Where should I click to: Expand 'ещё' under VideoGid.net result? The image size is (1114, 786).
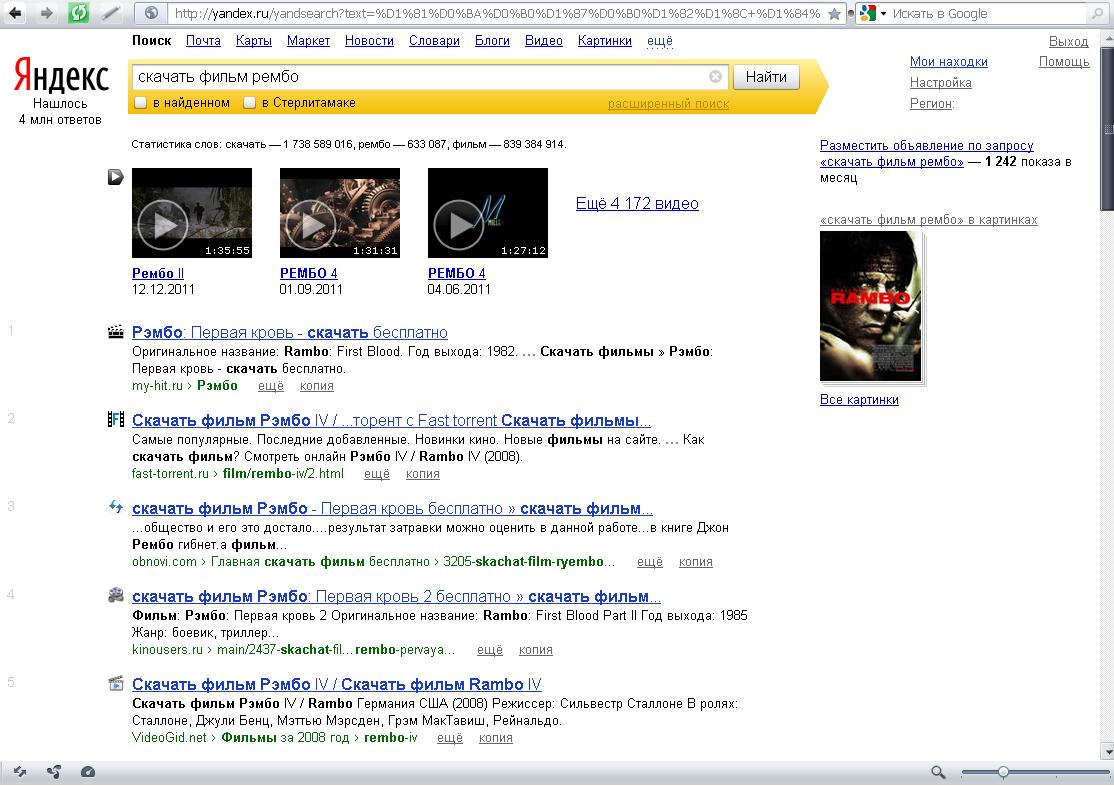(450, 738)
